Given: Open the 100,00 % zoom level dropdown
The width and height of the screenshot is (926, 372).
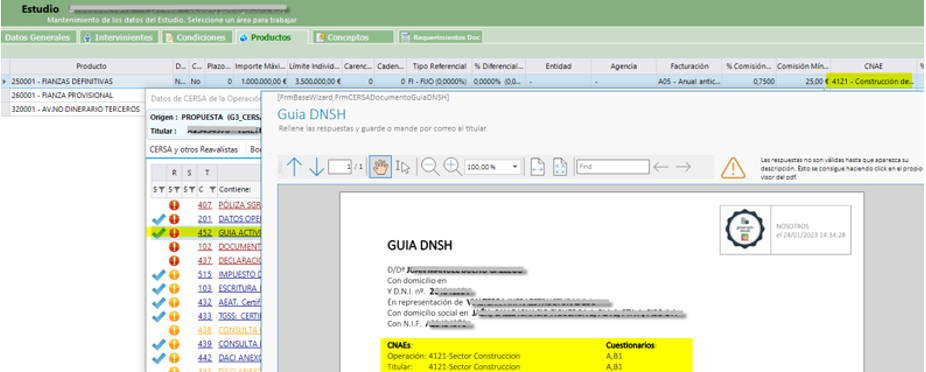Looking at the screenshot, I should coord(515,167).
